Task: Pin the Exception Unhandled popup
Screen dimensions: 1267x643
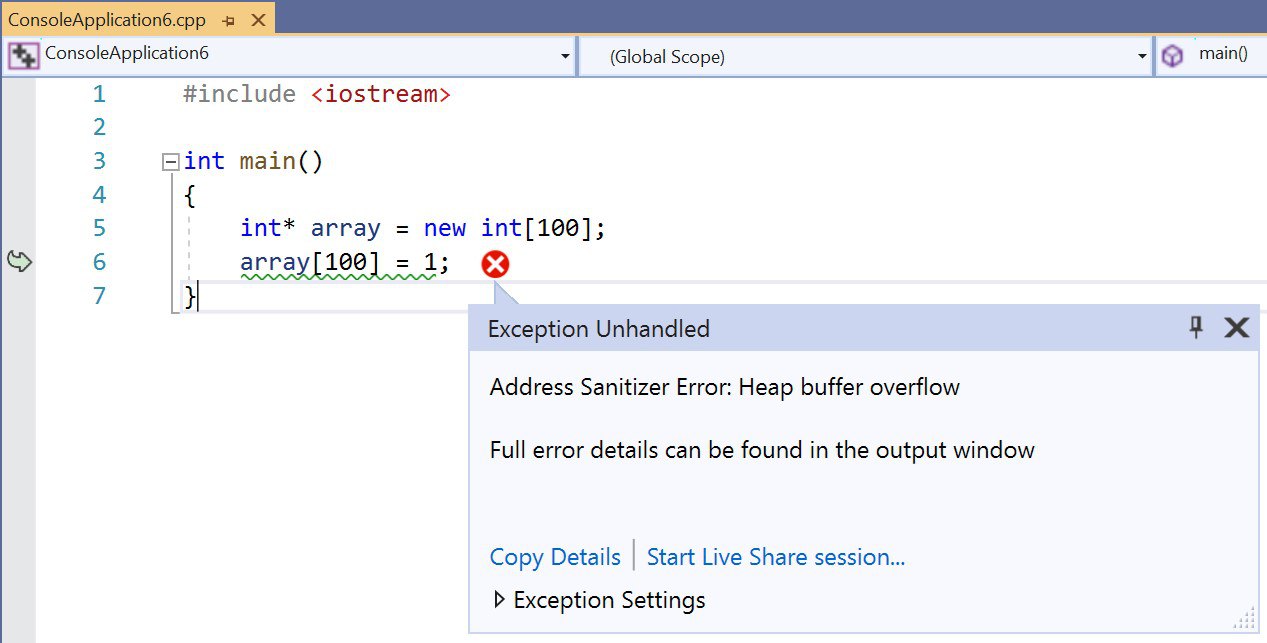Action: pos(1196,327)
